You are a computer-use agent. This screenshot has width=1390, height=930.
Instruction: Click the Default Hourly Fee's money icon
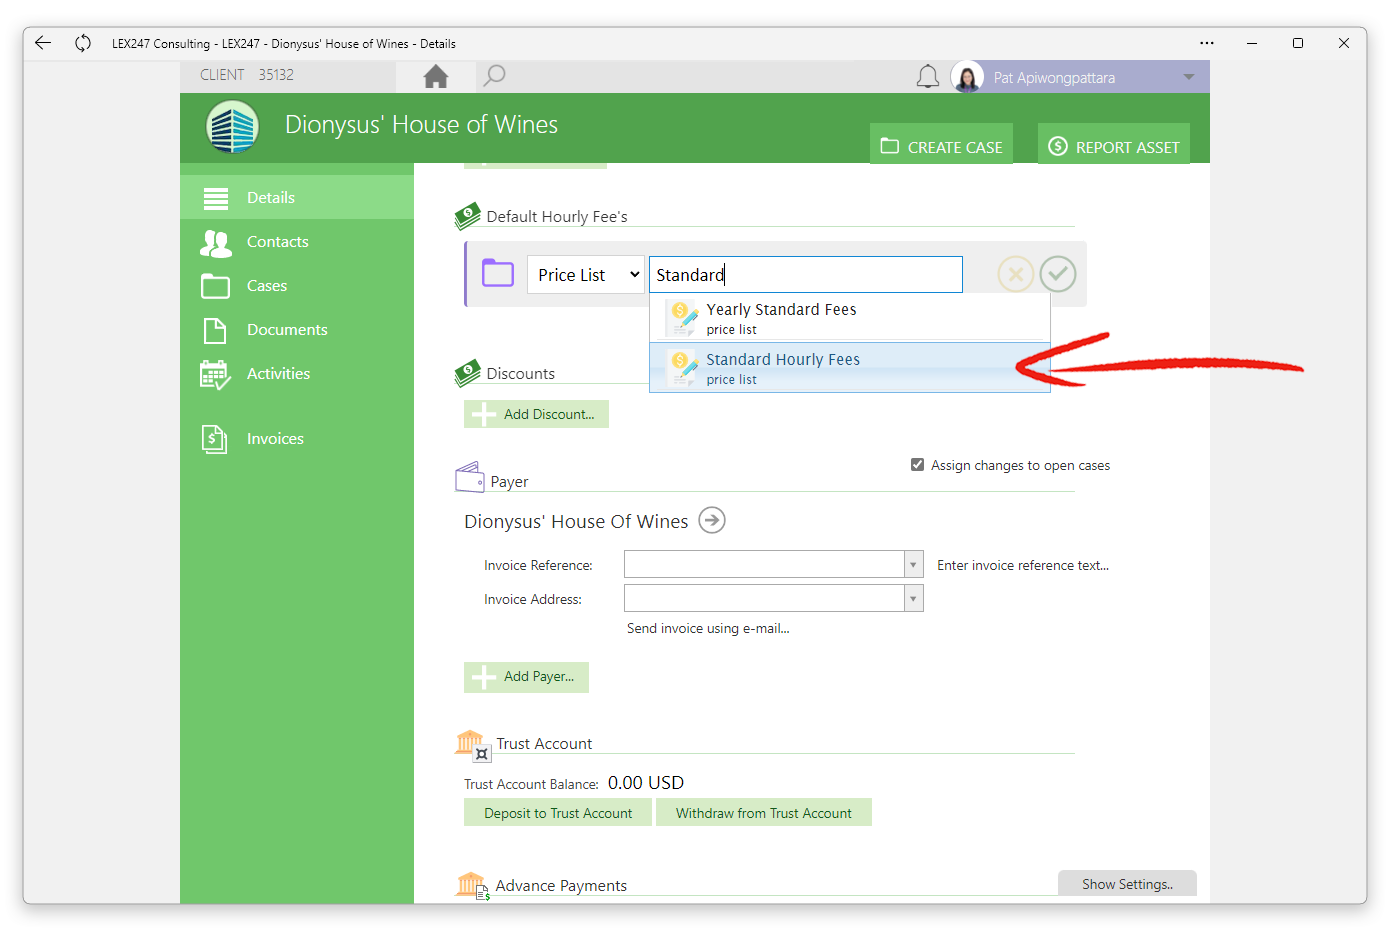click(467, 216)
